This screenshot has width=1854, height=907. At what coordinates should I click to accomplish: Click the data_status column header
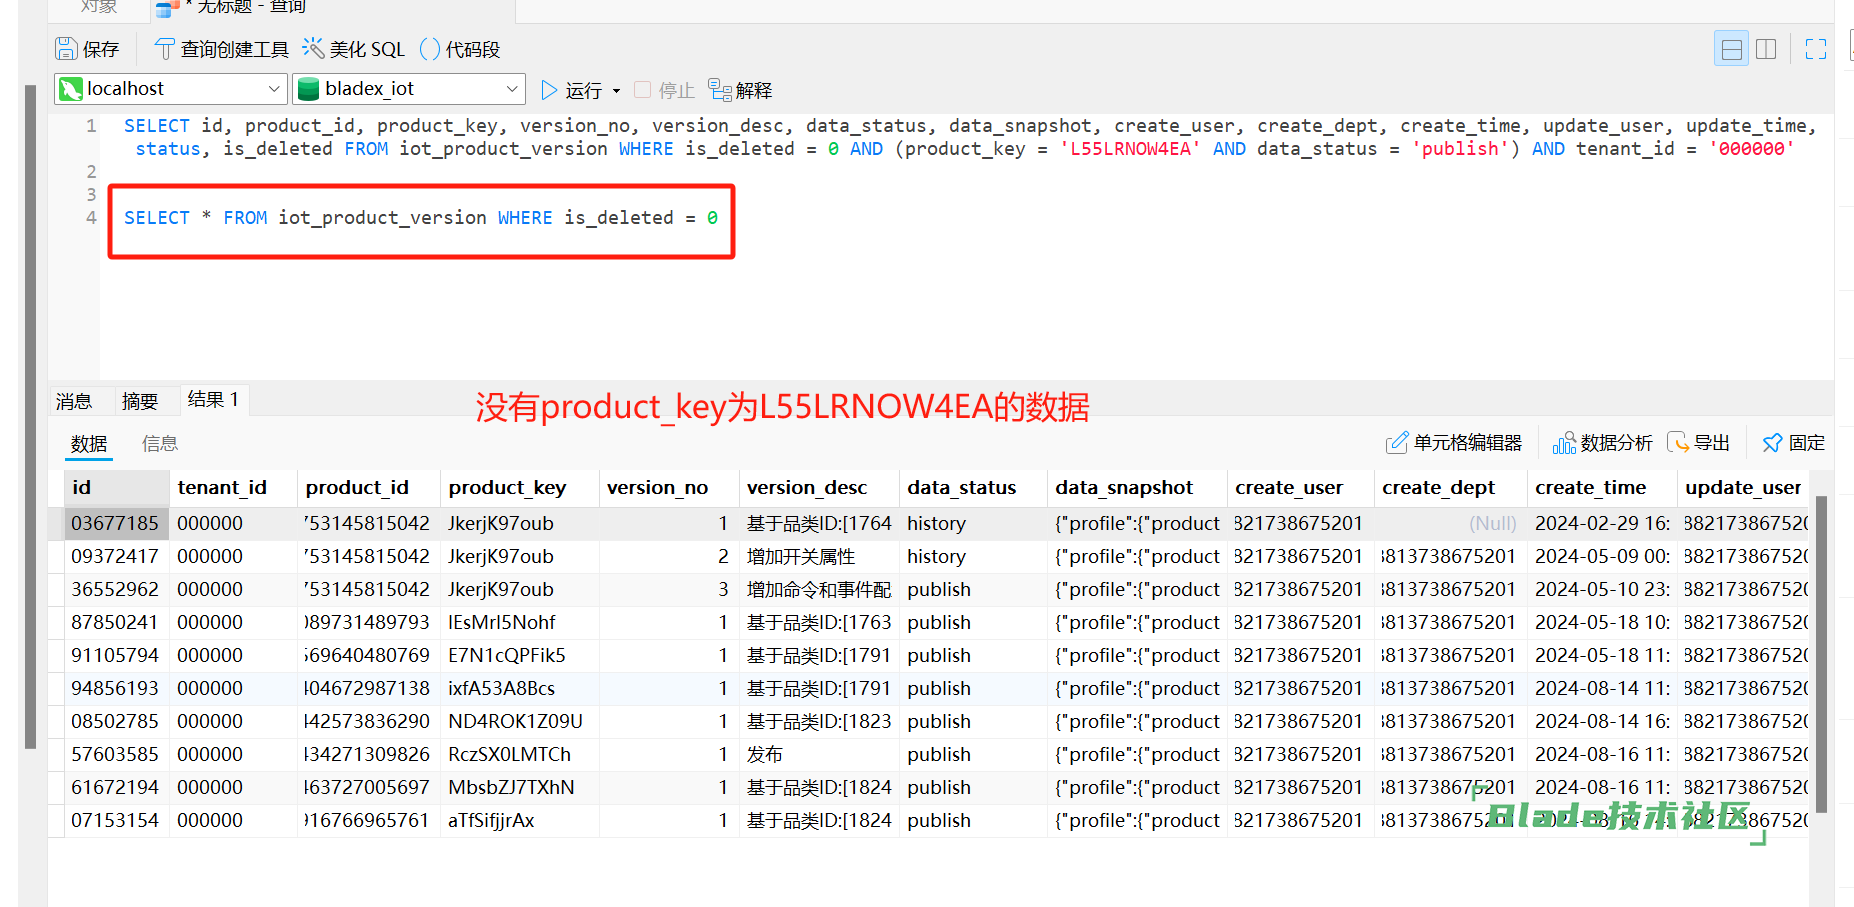coord(973,487)
